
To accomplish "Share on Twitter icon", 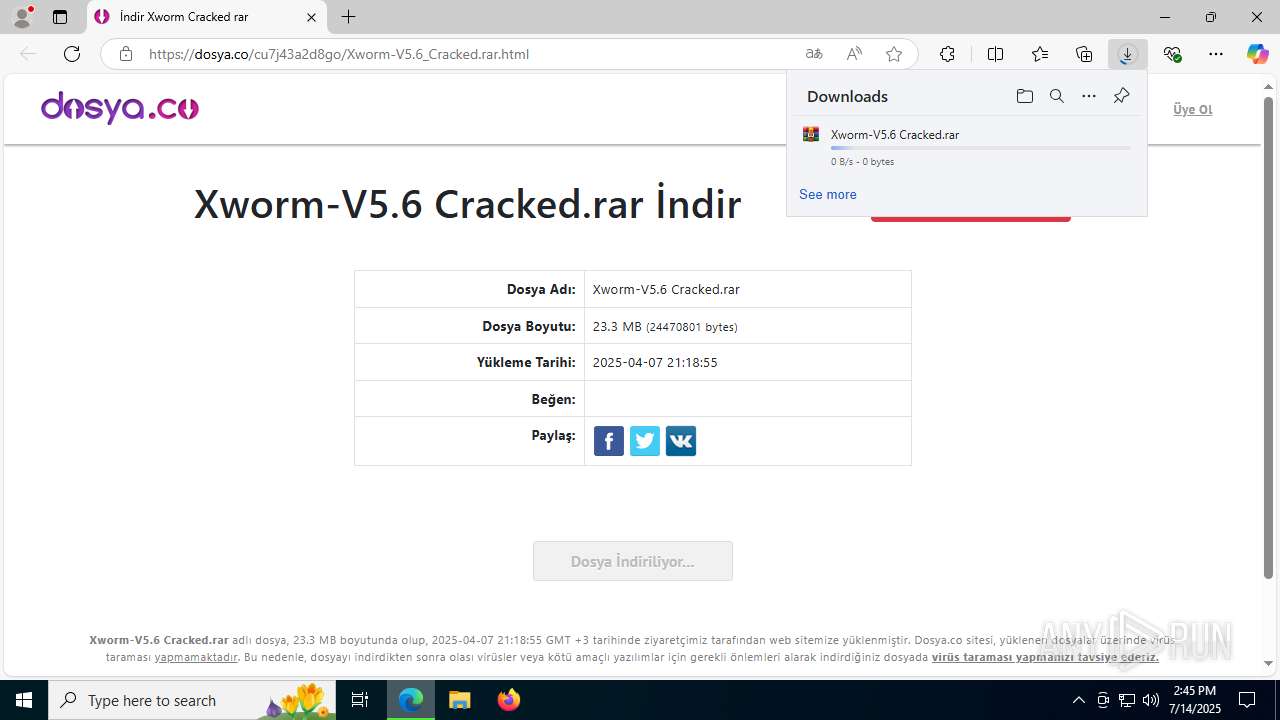I will [x=645, y=441].
